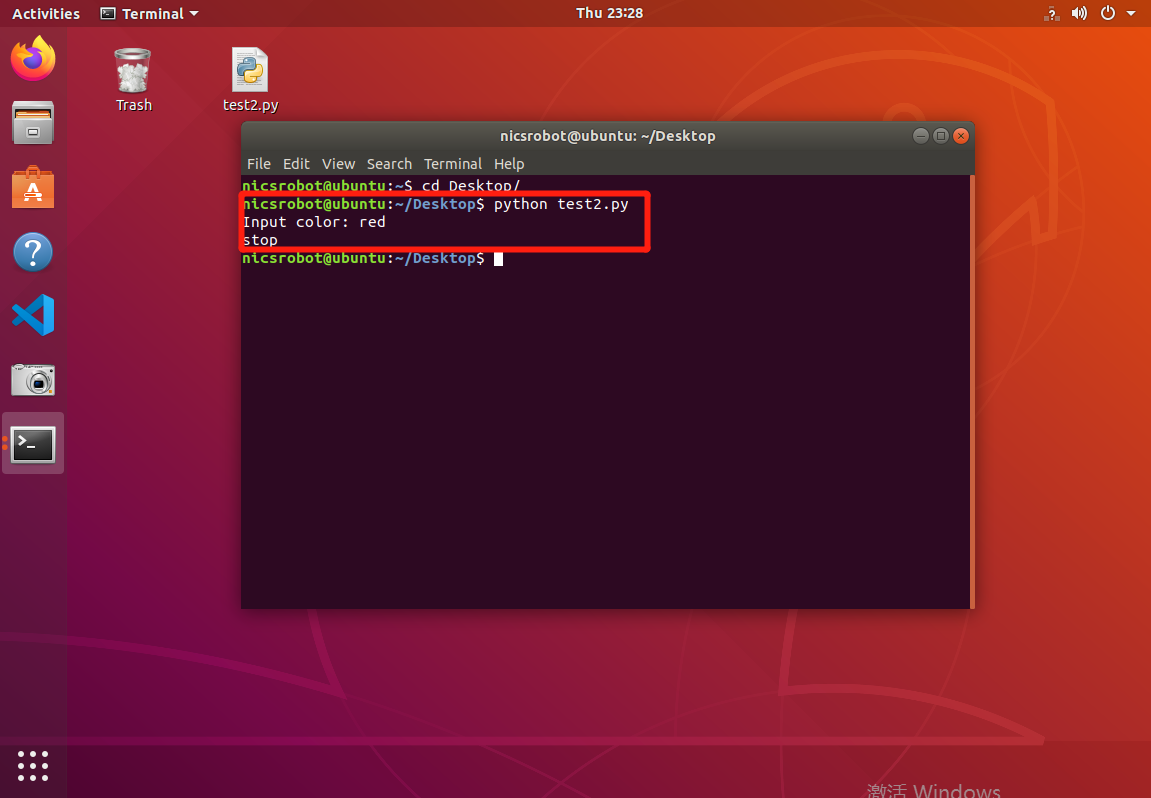Minimize the terminal window
This screenshot has width=1151, height=798.
(921, 136)
